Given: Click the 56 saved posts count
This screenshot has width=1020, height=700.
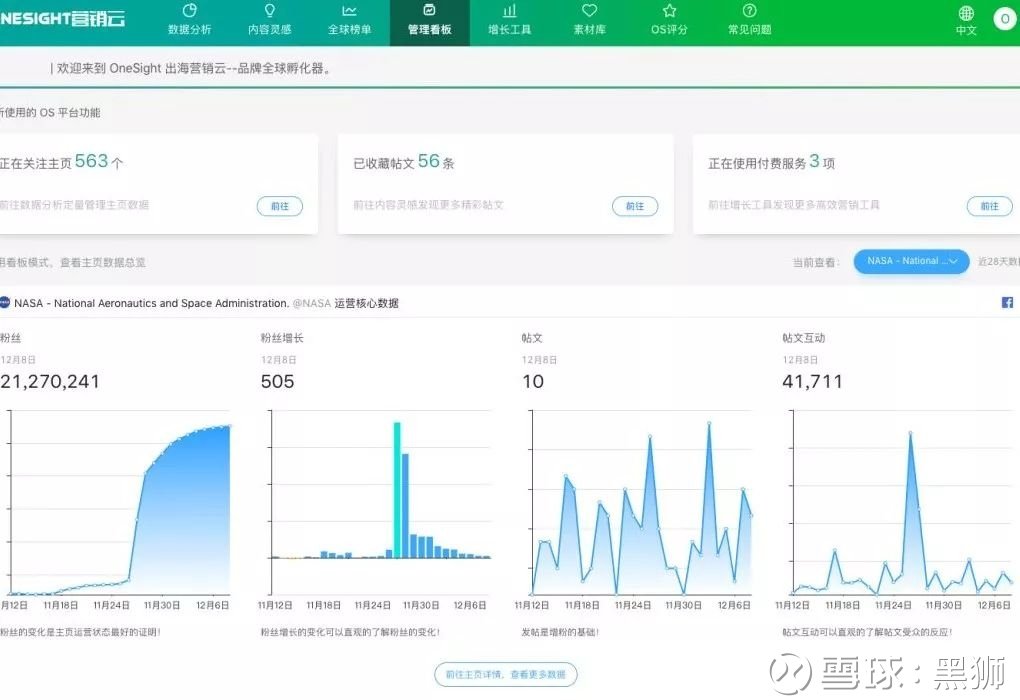Looking at the screenshot, I should 429,161.
